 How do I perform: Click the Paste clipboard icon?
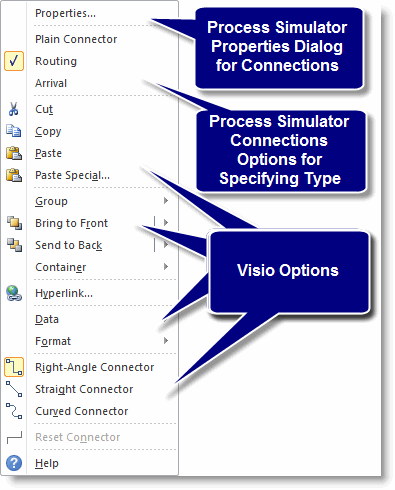pos(14,153)
